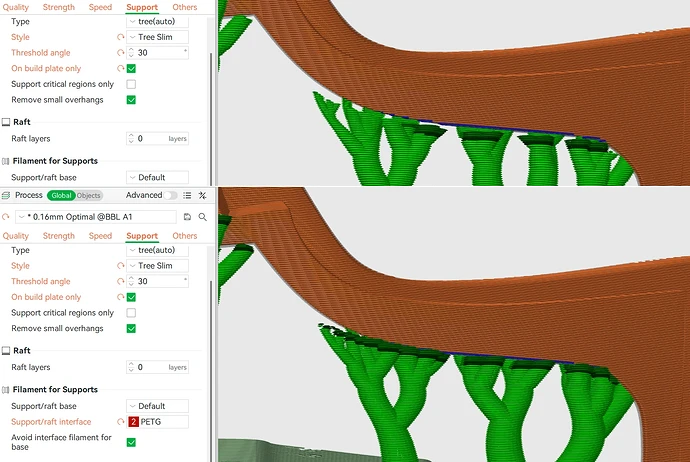Screen dimensions: 690x462
Task: Switch to Strength tab in lower panel
Action: 59,236
